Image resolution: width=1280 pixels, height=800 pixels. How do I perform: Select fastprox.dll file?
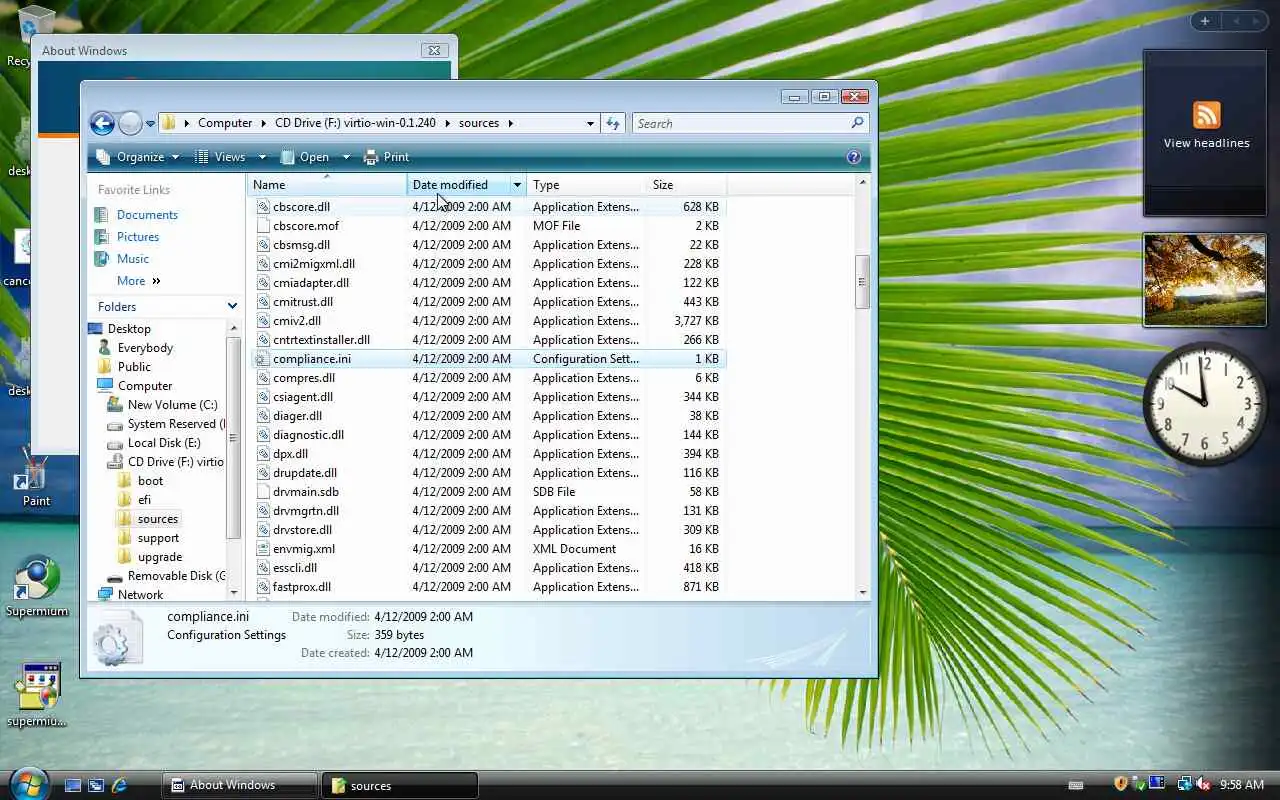click(x=302, y=587)
